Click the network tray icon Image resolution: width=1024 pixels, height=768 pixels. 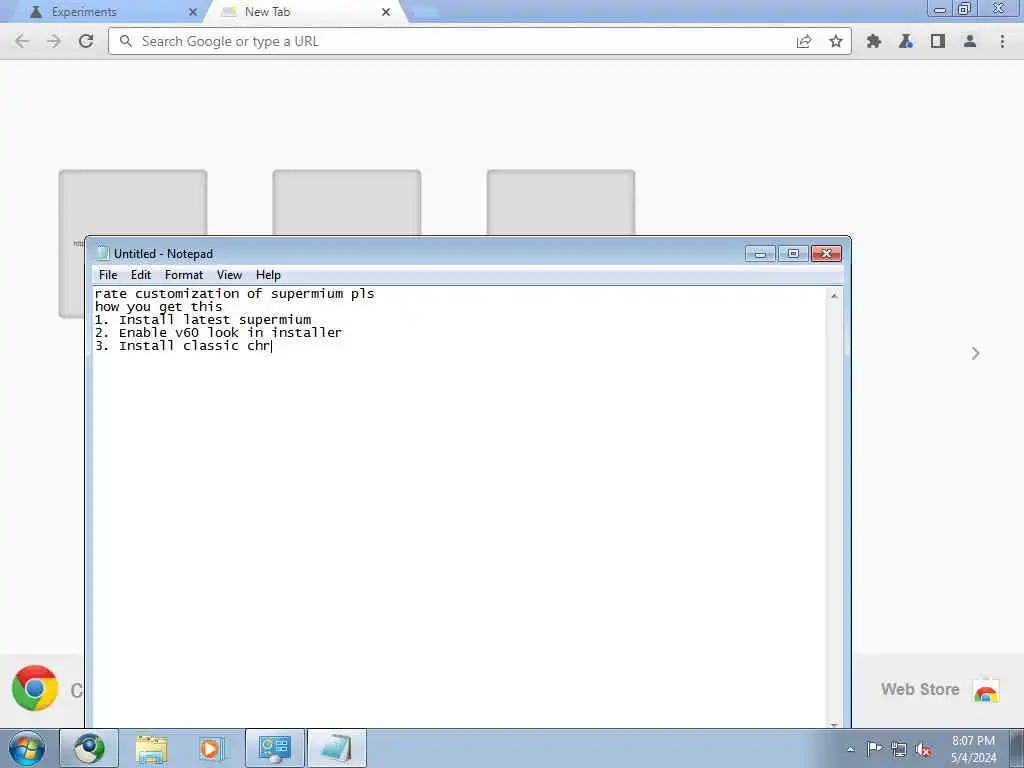pos(899,749)
